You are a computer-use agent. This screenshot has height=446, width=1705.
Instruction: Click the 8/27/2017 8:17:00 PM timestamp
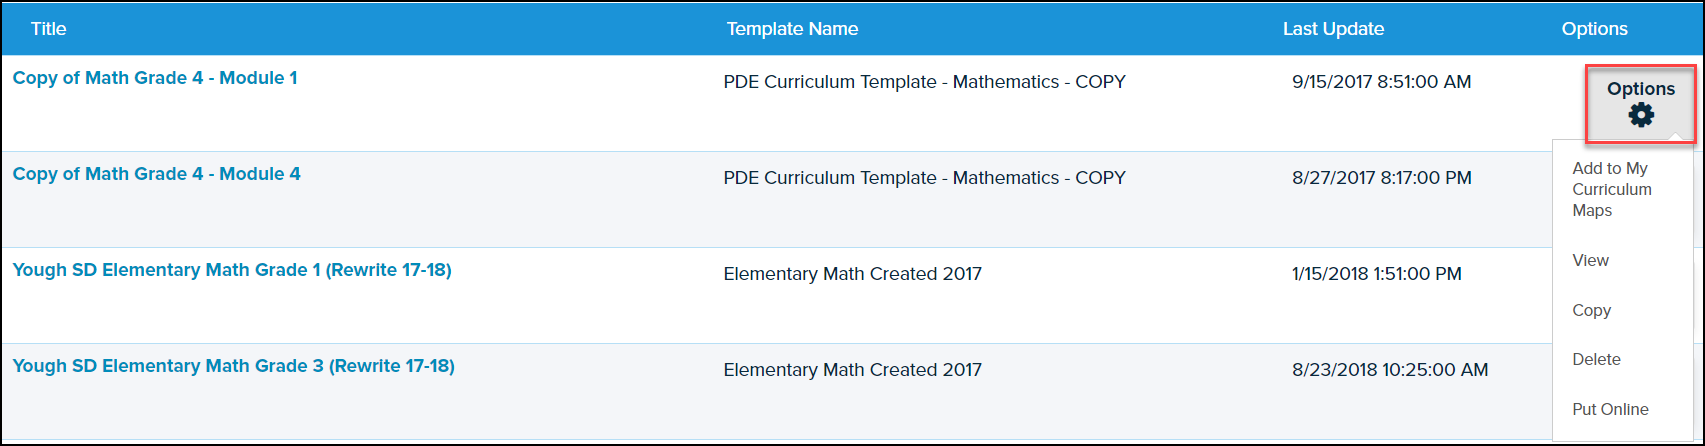(1381, 178)
